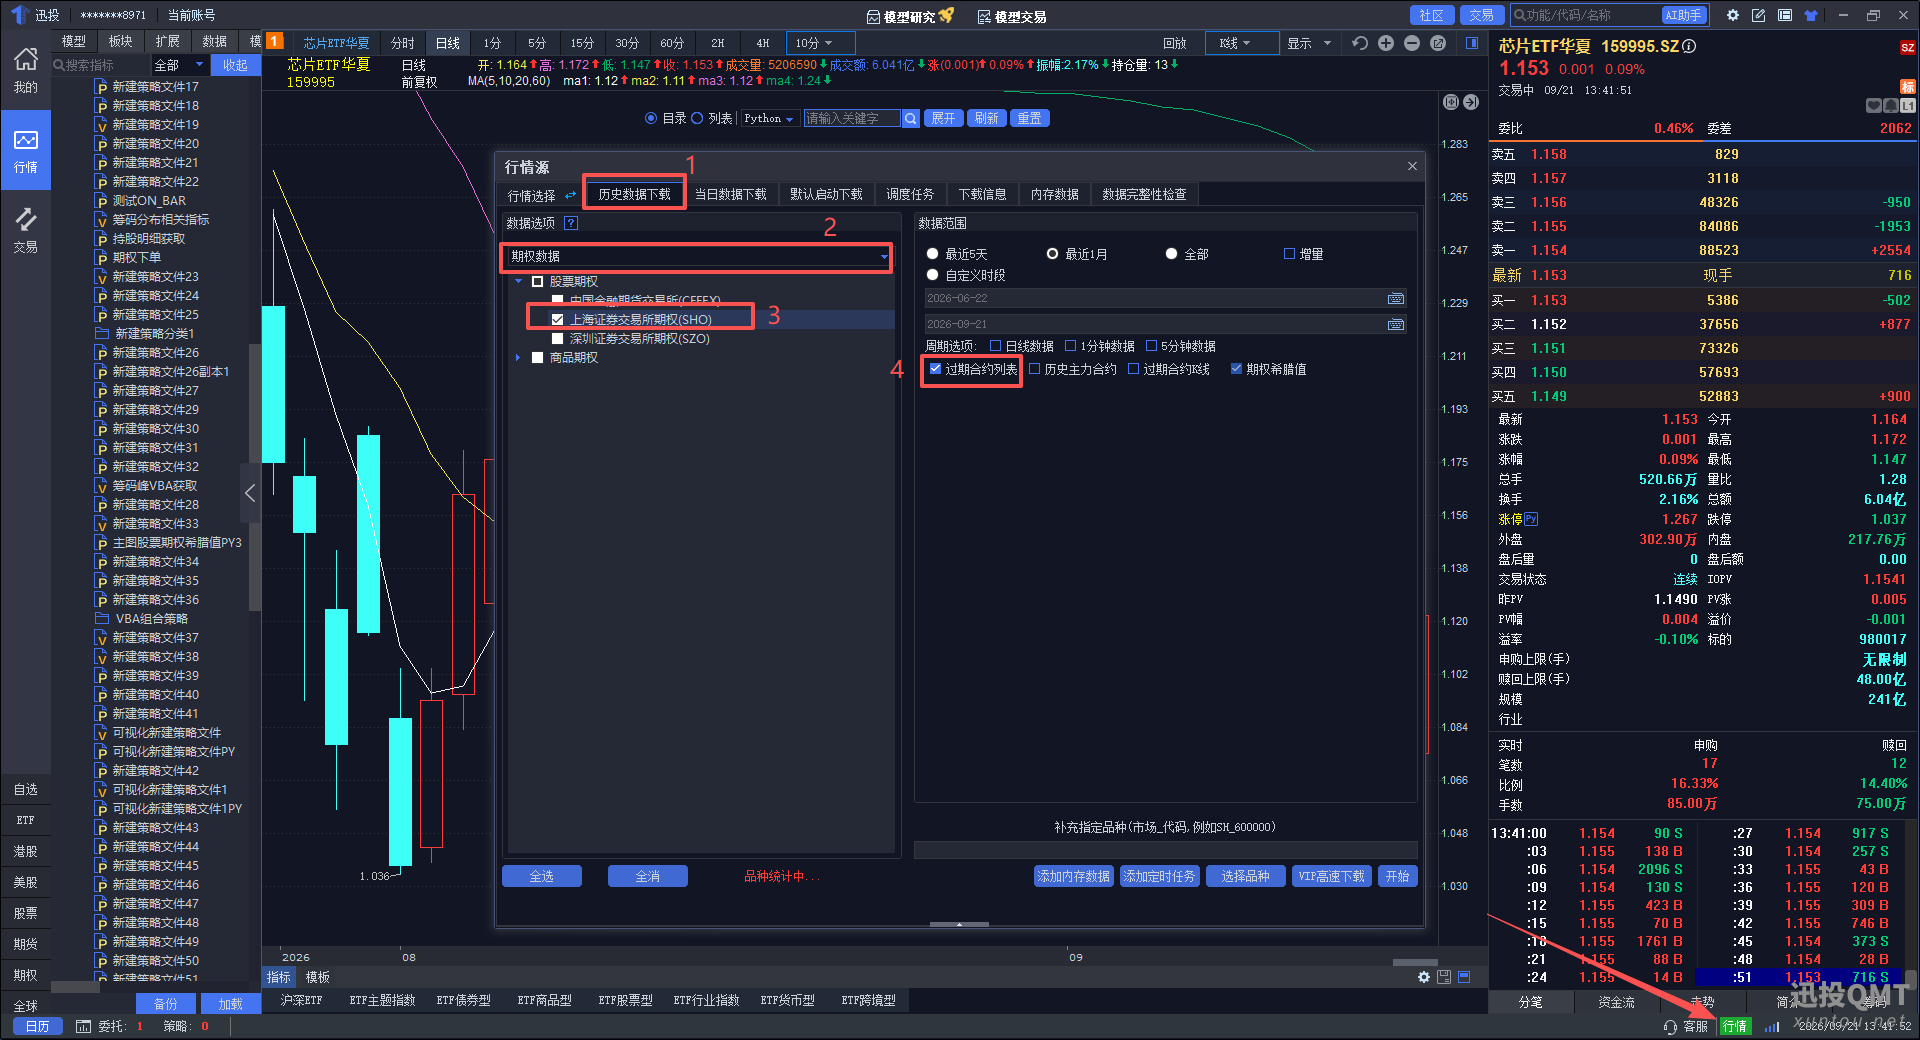This screenshot has height=1040, width=1920.
Task: Click the layout panel icon in the title bar
Action: click(1785, 15)
